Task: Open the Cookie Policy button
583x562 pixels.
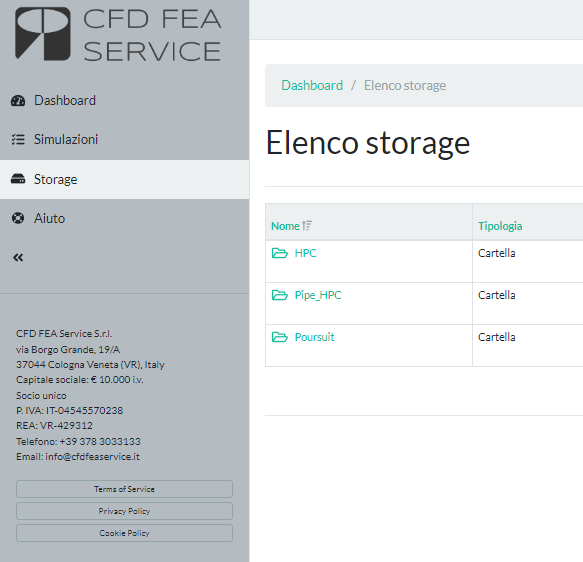Action: [x=124, y=533]
